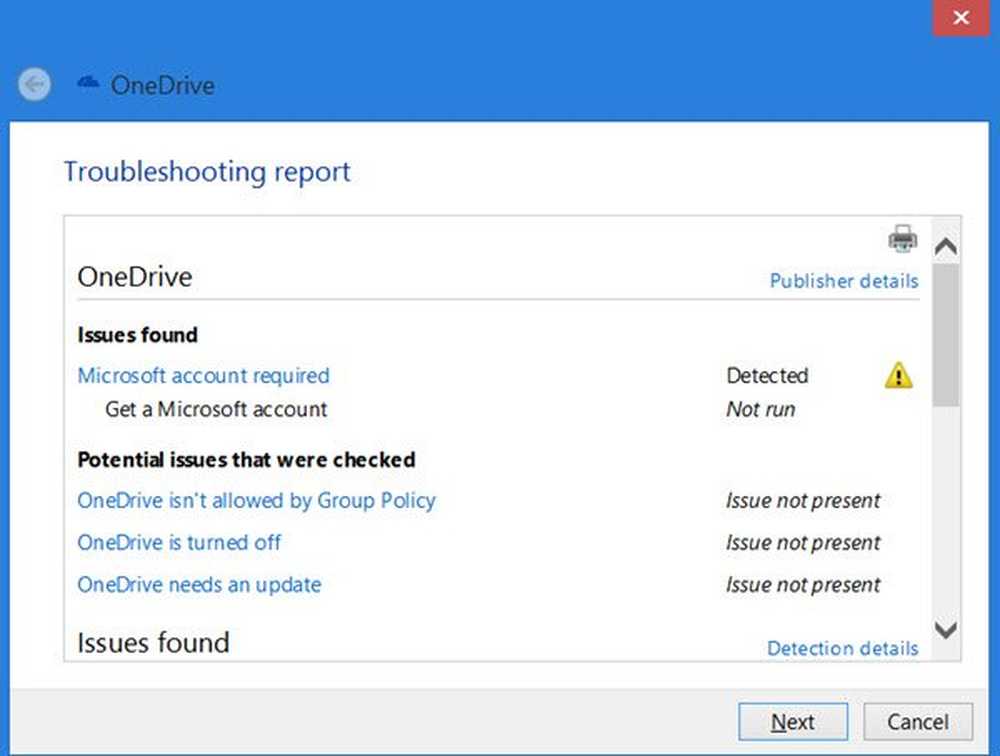
Task: Open Publisher details
Action: click(x=843, y=281)
